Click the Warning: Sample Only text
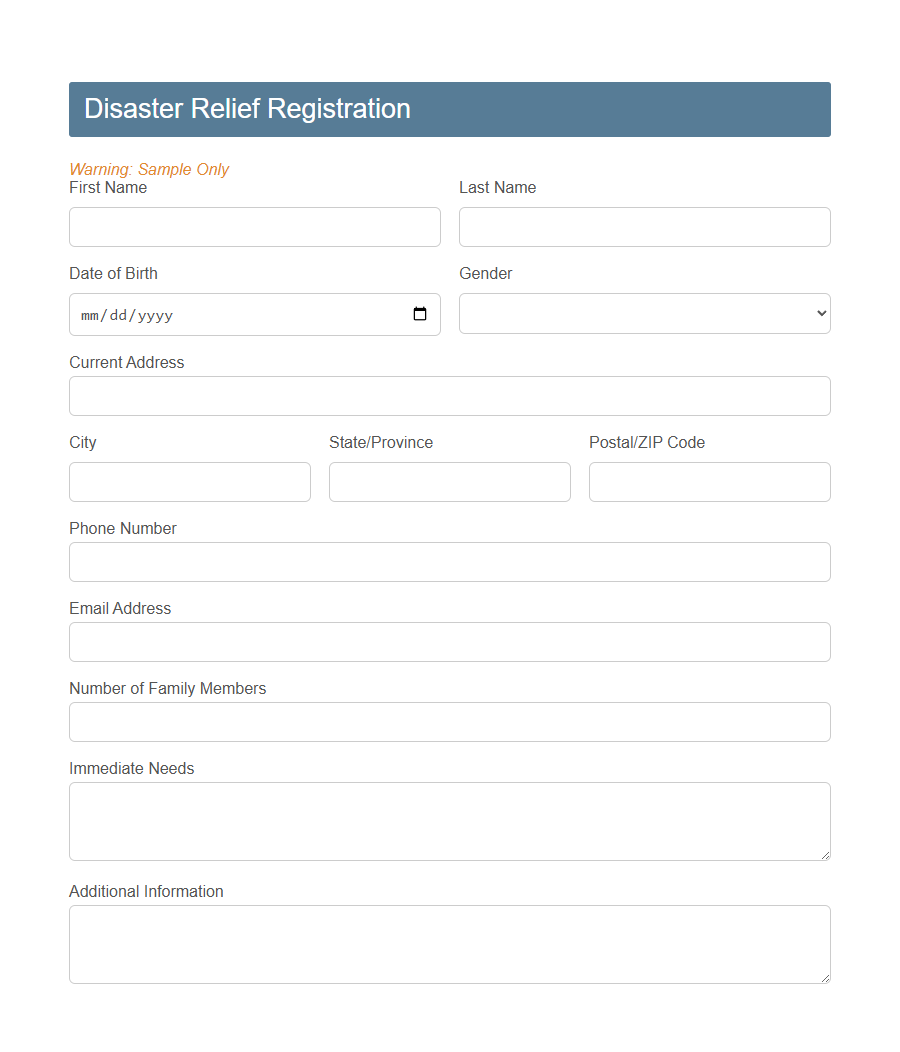The width and height of the screenshot is (900, 1052). coord(149,169)
